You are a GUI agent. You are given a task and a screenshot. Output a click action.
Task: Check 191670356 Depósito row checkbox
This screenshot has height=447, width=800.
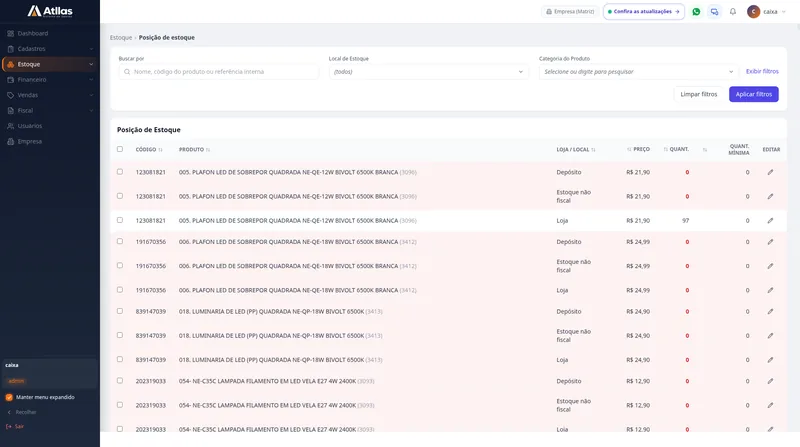click(x=120, y=241)
